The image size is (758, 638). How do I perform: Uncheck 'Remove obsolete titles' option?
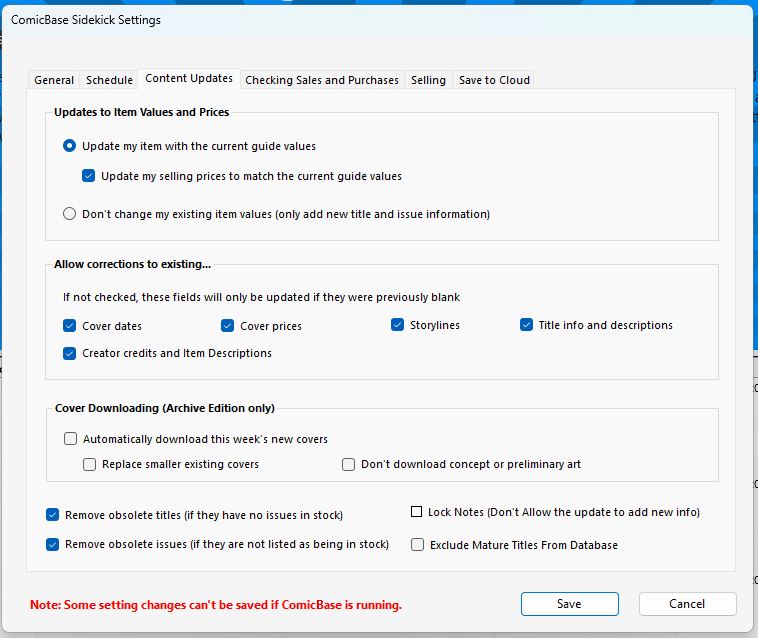pyautogui.click(x=53, y=515)
